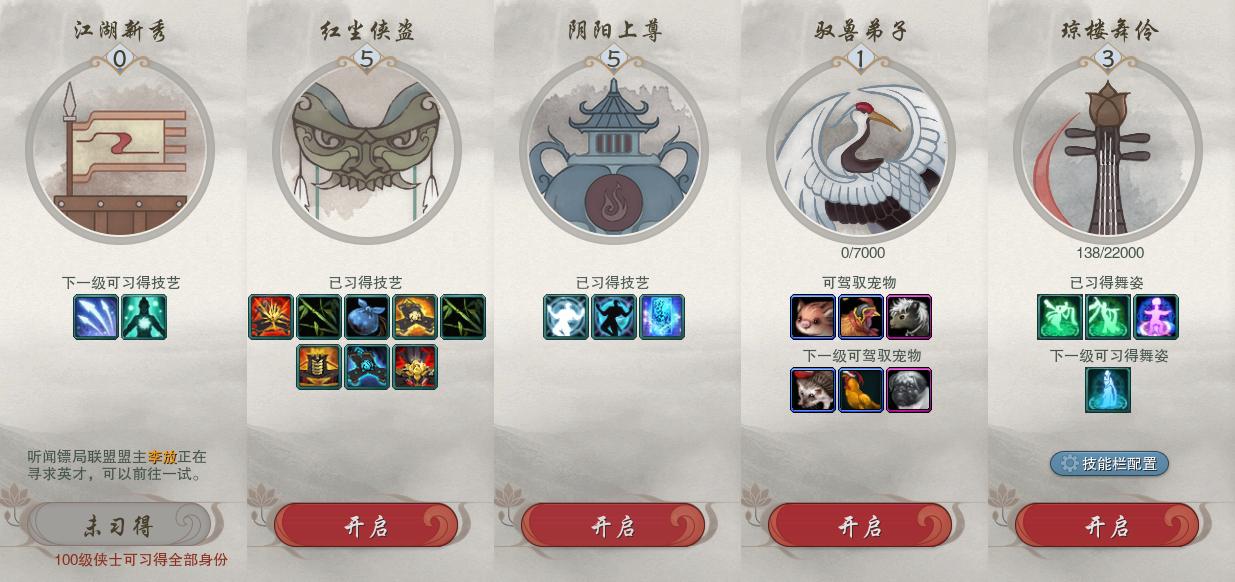This screenshot has height=582, width=1235.
Task: Activate 开启 button for 阴阳上尊
Action: [613, 526]
